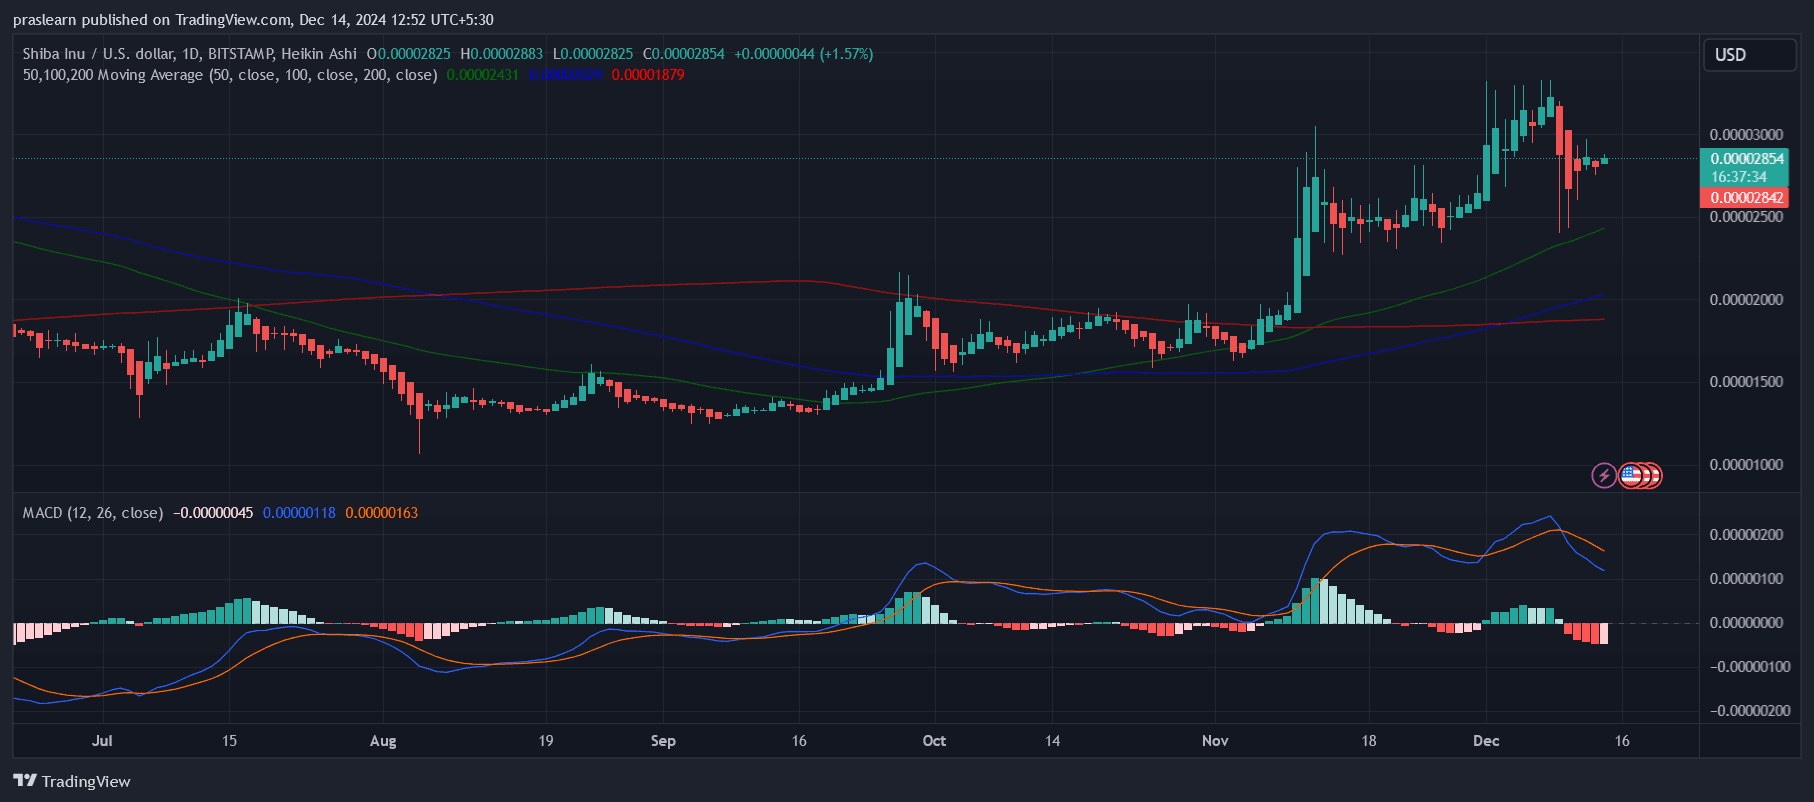The width and height of the screenshot is (1814, 802).
Task: Click the 0.00000200 MACD axis label
Action: click(1746, 535)
